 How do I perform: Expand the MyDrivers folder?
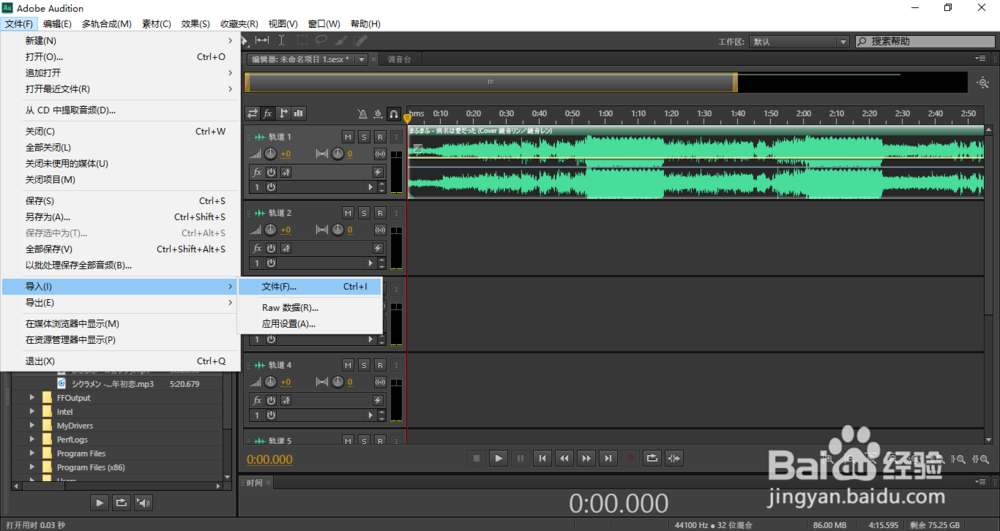(32, 425)
